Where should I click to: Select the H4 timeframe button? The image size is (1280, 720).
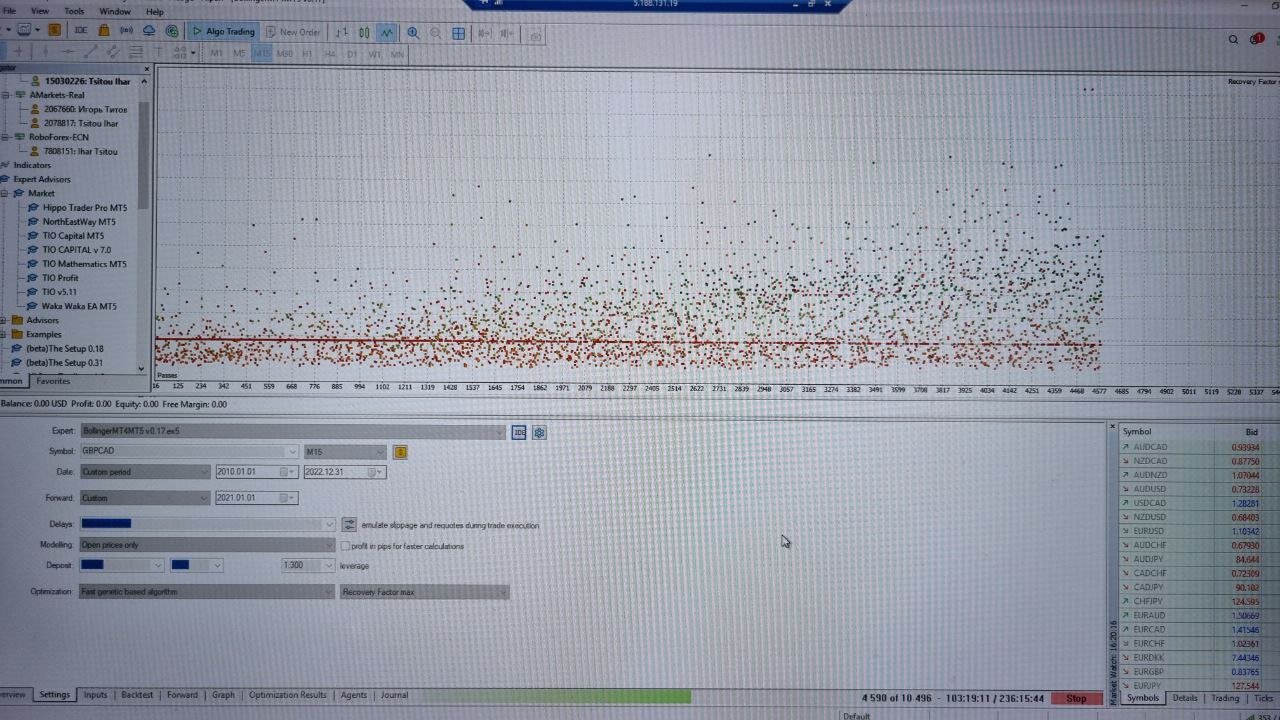pyautogui.click(x=330, y=53)
